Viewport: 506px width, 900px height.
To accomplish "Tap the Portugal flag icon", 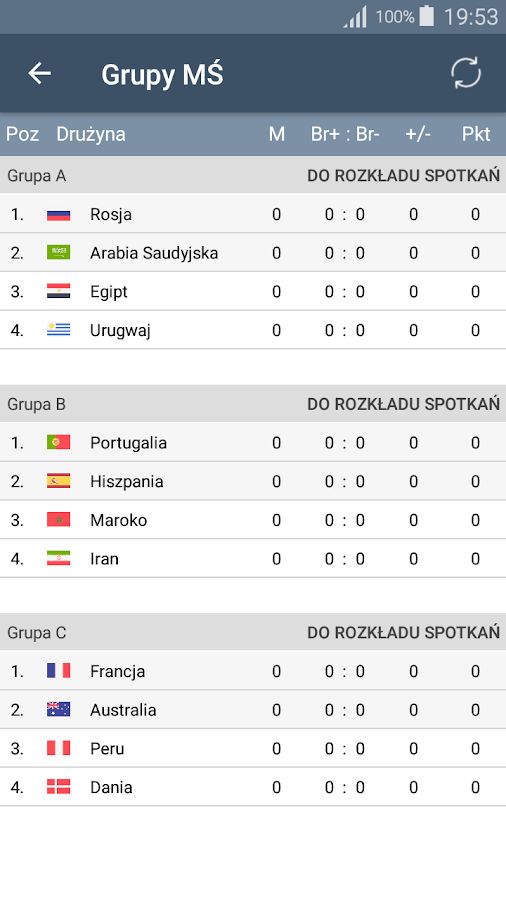I will coord(59,443).
